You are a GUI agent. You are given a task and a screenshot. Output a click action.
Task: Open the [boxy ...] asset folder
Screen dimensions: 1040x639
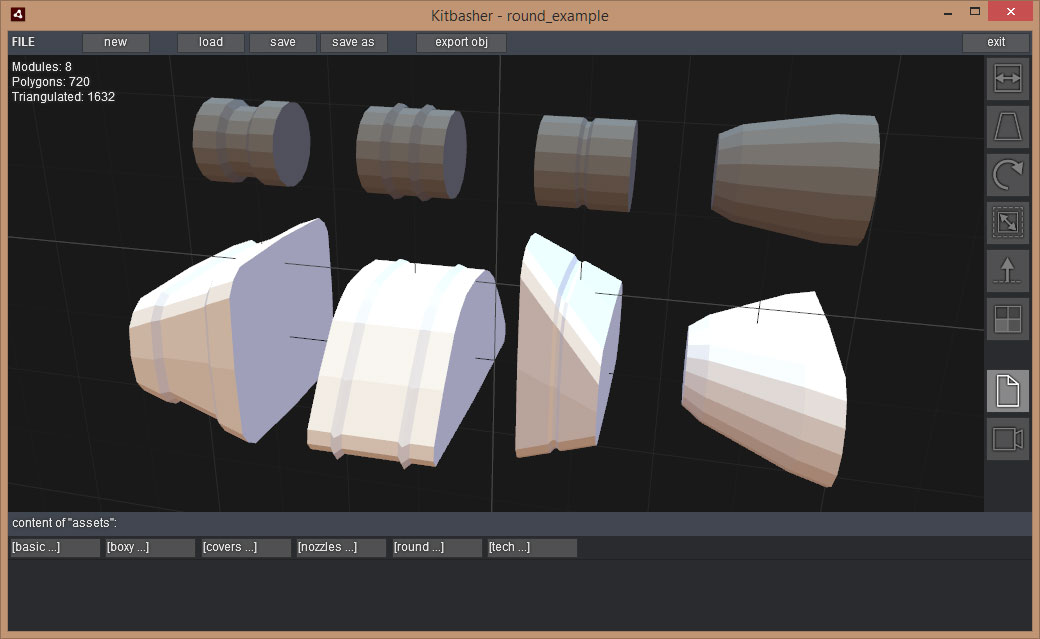150,547
